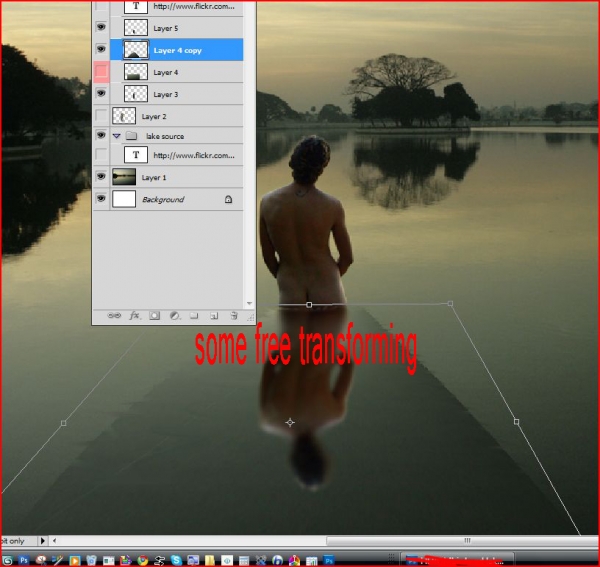Open the recycle bin icon in taskbar
This screenshot has width=600, height=567.
pyautogui.click(x=91, y=560)
